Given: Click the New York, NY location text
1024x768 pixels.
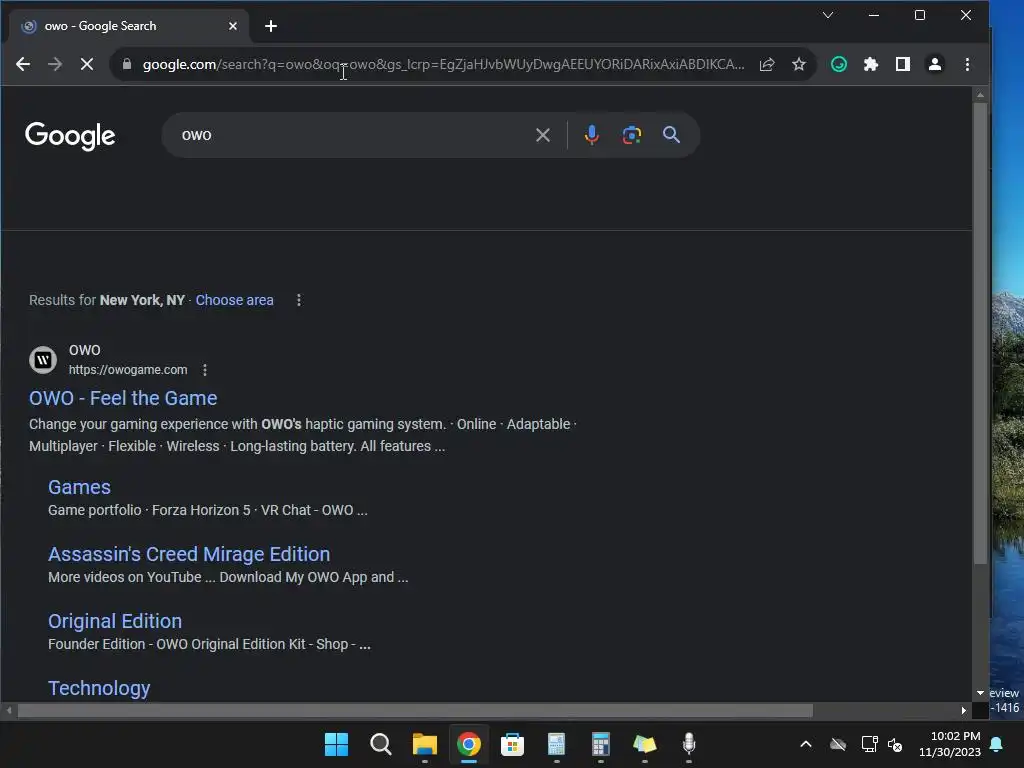Looking at the screenshot, I should [142, 300].
